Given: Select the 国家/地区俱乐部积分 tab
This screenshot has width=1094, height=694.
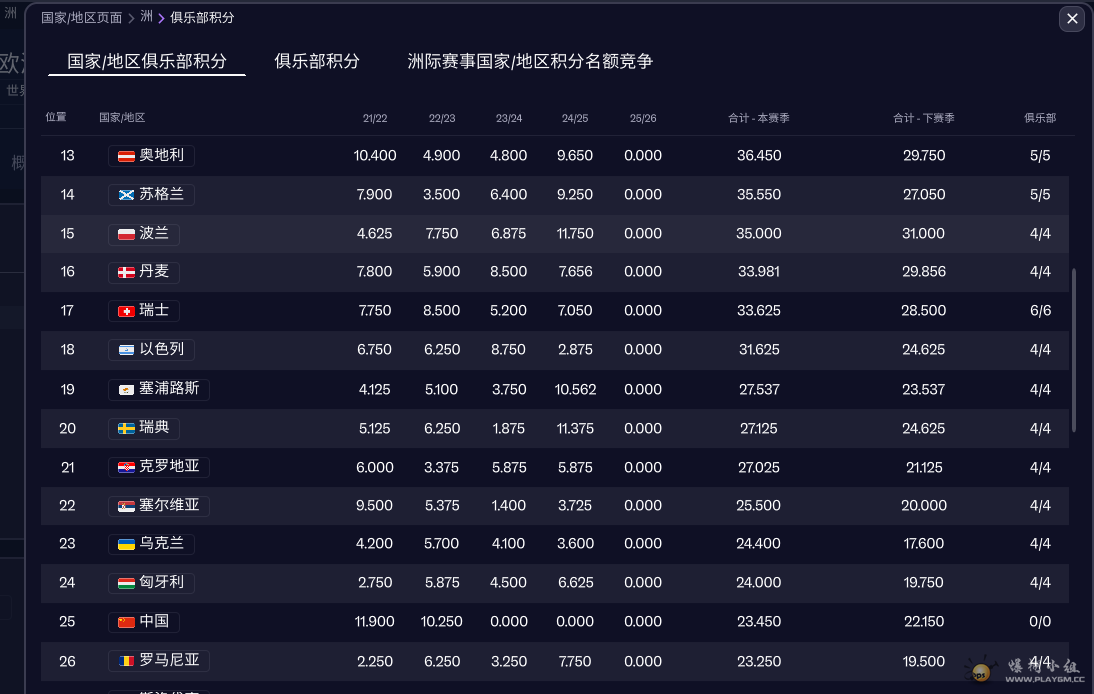Looking at the screenshot, I should point(147,61).
